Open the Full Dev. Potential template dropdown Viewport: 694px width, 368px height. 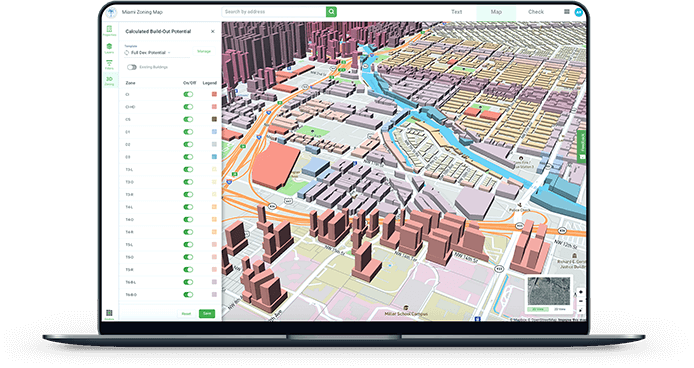pos(157,53)
